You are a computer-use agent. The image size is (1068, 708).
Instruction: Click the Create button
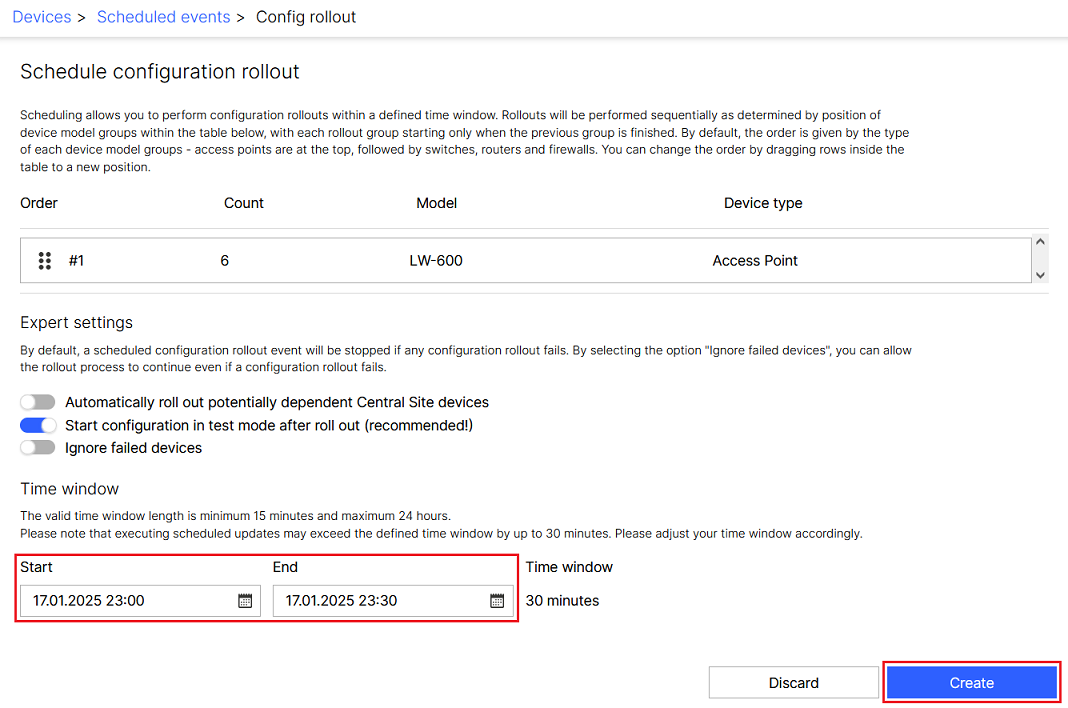coord(971,683)
